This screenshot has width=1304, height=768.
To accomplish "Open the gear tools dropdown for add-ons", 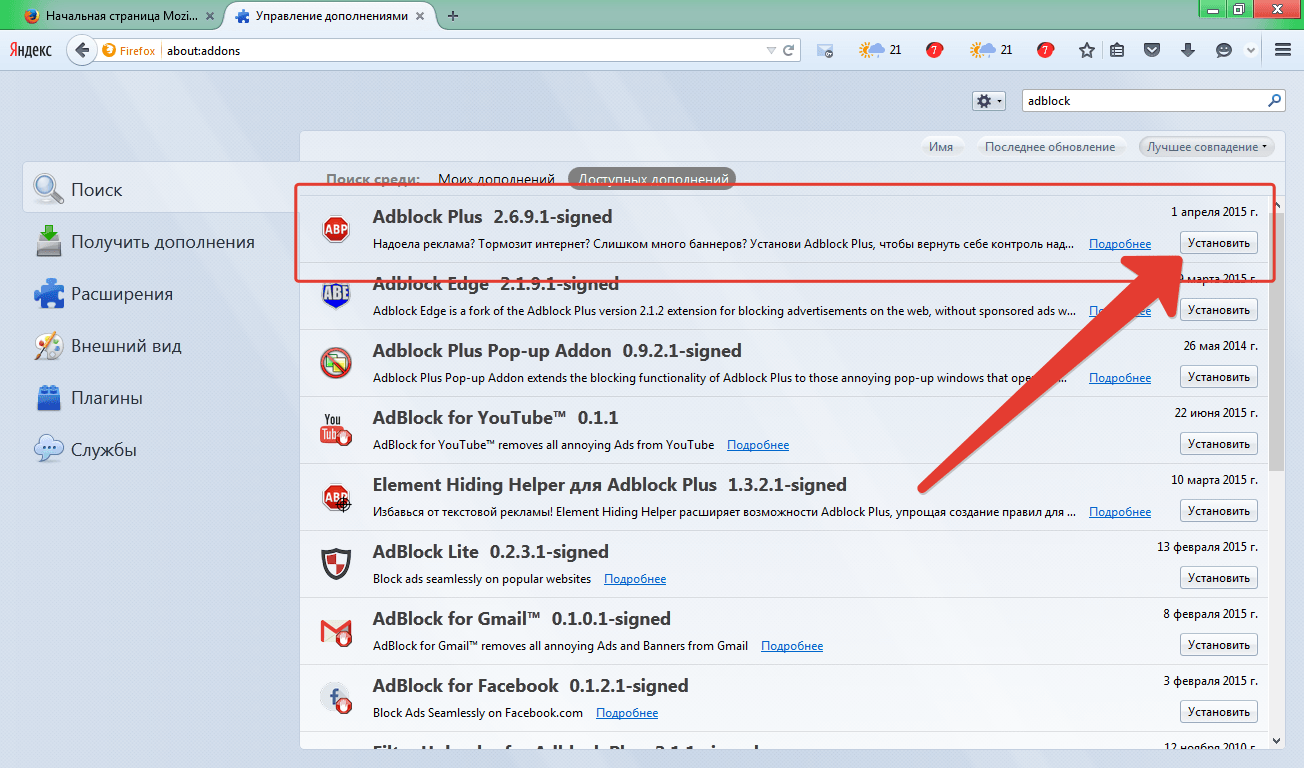I will 988,101.
